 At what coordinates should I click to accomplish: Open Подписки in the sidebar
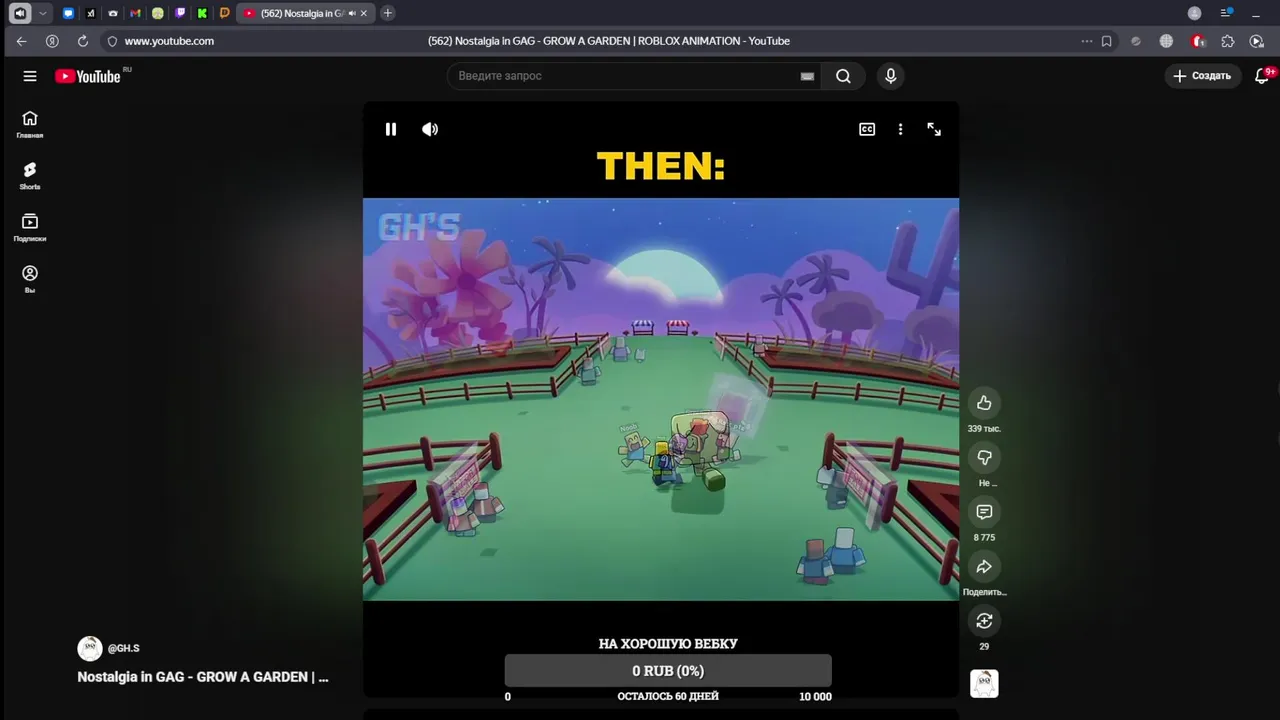[30, 228]
